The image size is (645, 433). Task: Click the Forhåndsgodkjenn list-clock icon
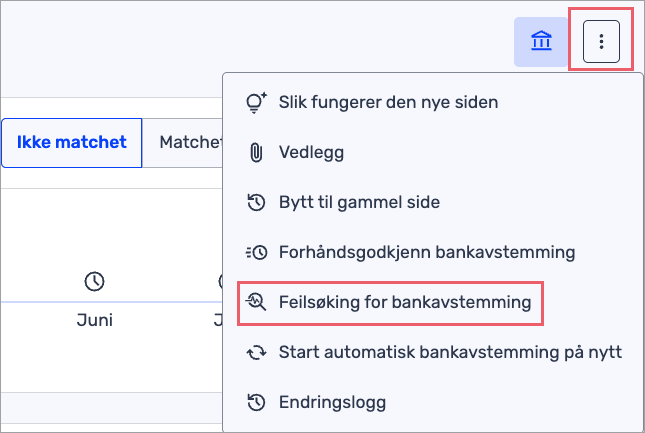click(256, 252)
